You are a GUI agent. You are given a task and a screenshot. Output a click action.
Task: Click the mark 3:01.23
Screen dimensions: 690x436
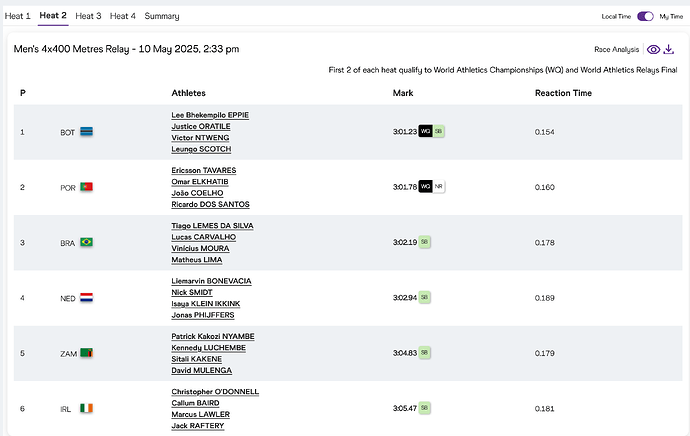(x=405, y=132)
